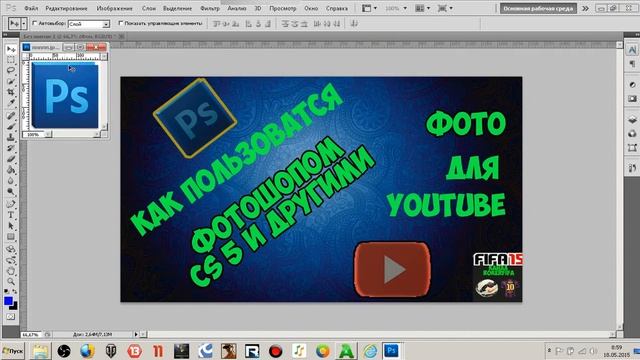Open the Layers panel icon
640x360 pixels.
click(x=632, y=119)
